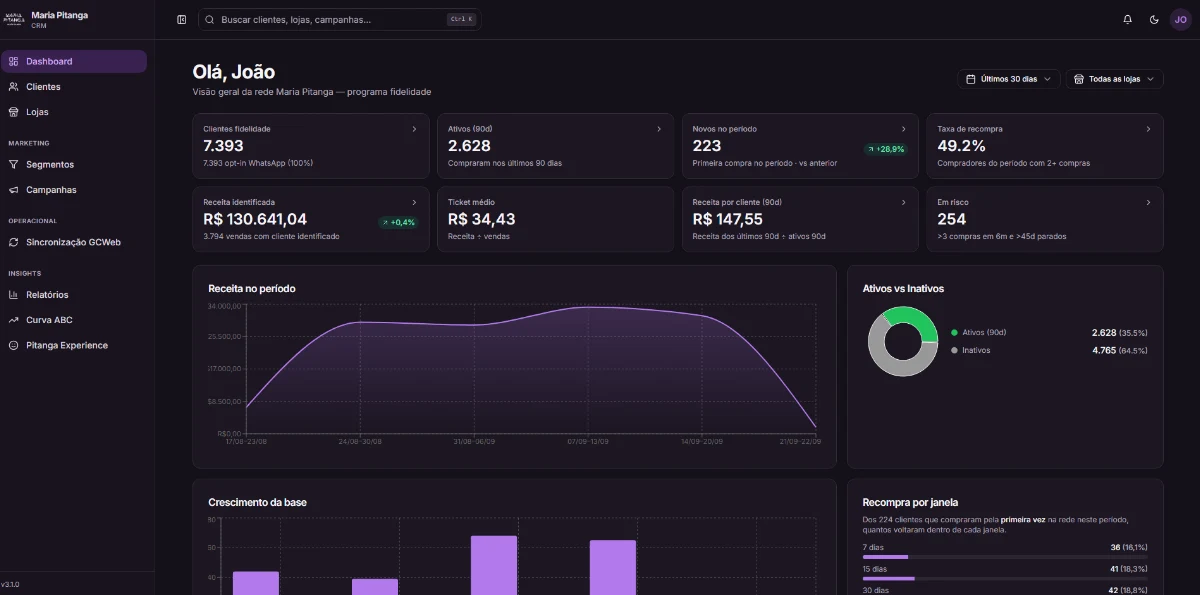Click the Maria Pitanga logo in the sidebar
Image resolution: width=1200 pixels, height=595 pixels.
click(x=14, y=19)
